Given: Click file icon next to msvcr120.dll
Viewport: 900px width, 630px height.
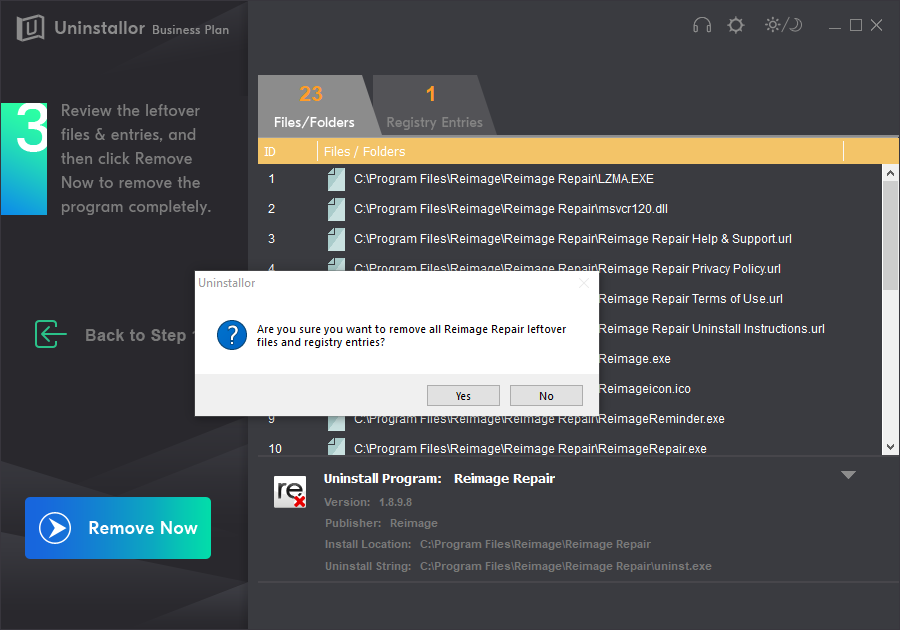Looking at the screenshot, I should [336, 209].
